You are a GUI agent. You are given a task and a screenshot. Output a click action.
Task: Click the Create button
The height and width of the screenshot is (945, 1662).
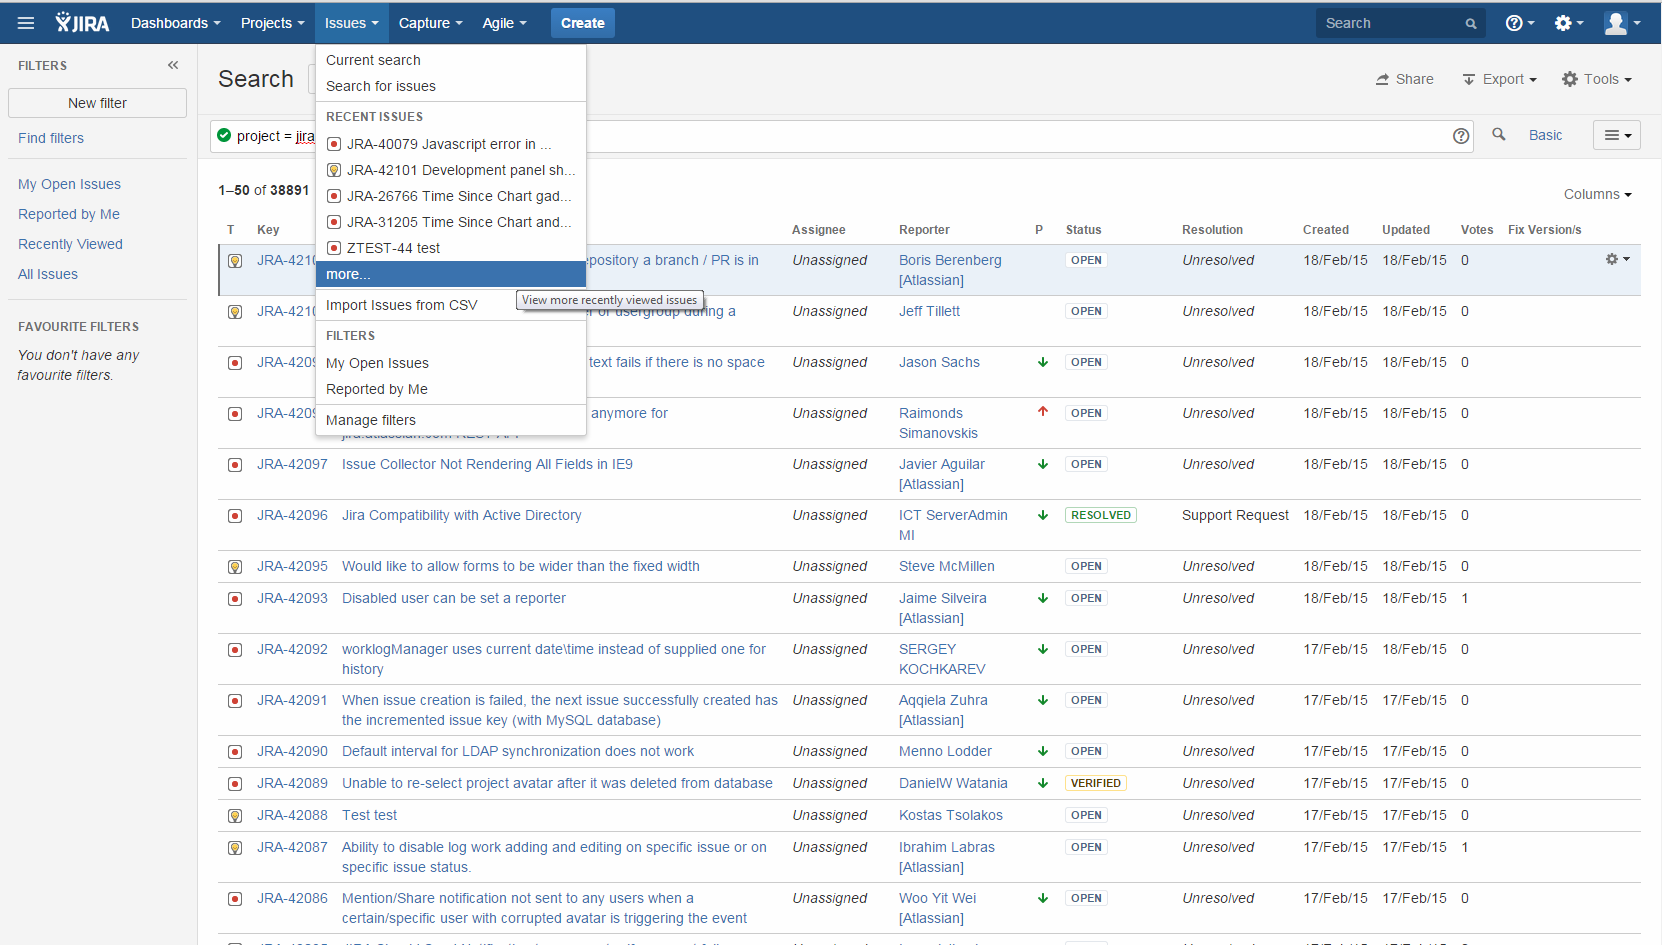pos(583,23)
